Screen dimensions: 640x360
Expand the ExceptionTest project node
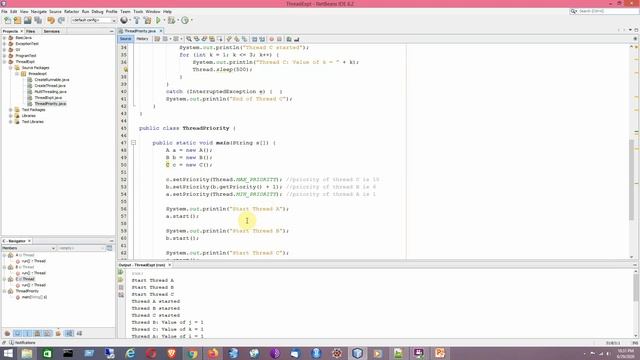pos(4,43)
